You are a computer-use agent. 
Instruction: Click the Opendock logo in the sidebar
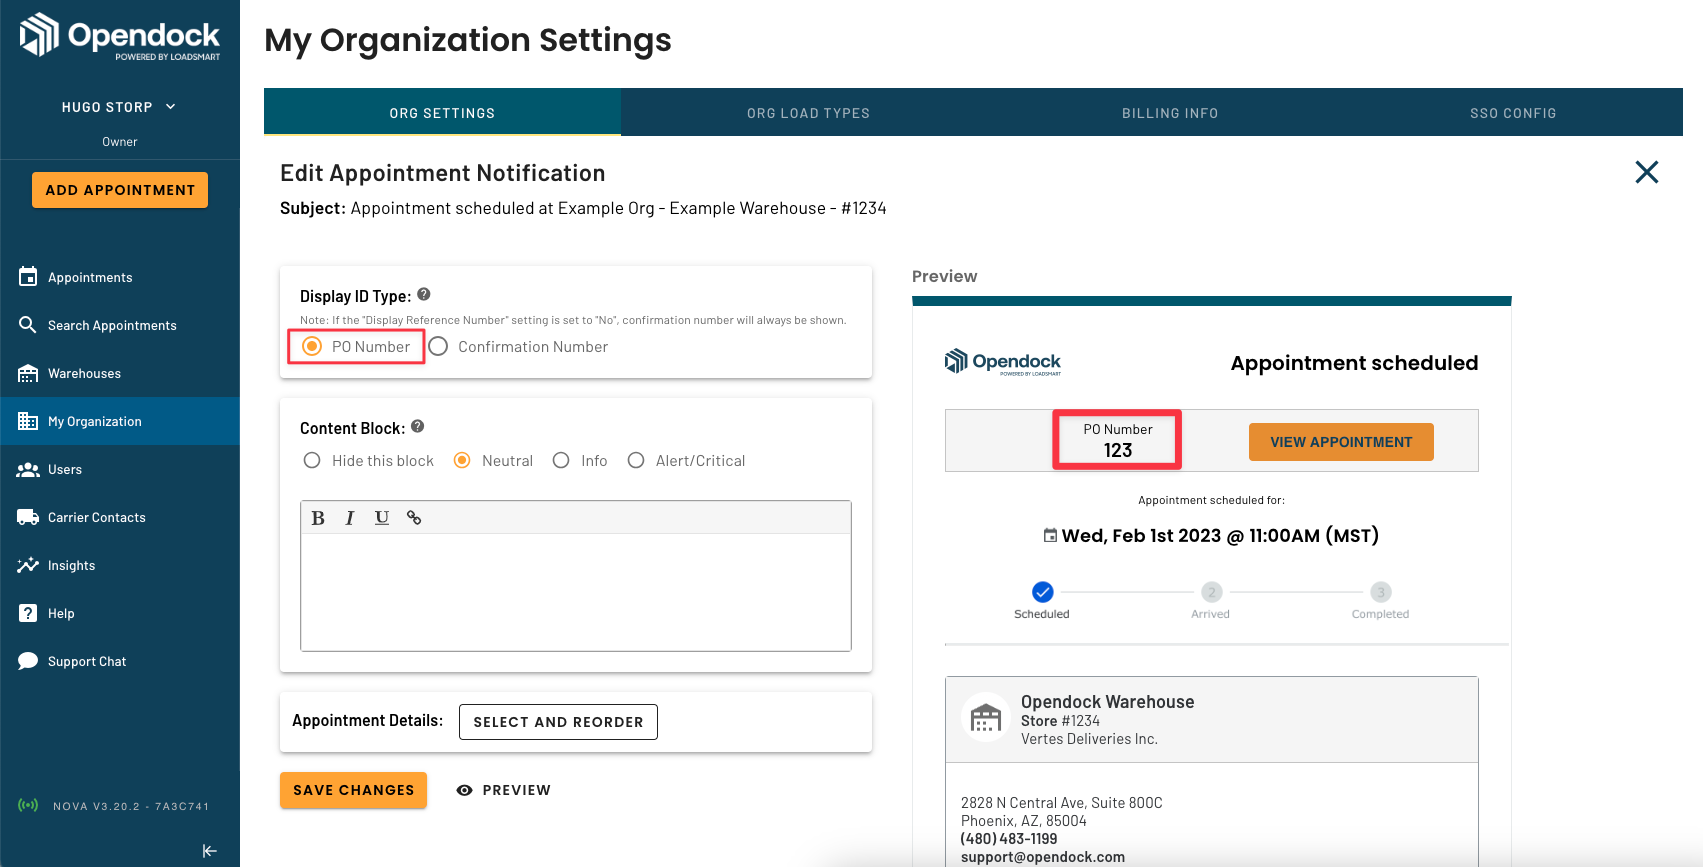click(x=120, y=36)
